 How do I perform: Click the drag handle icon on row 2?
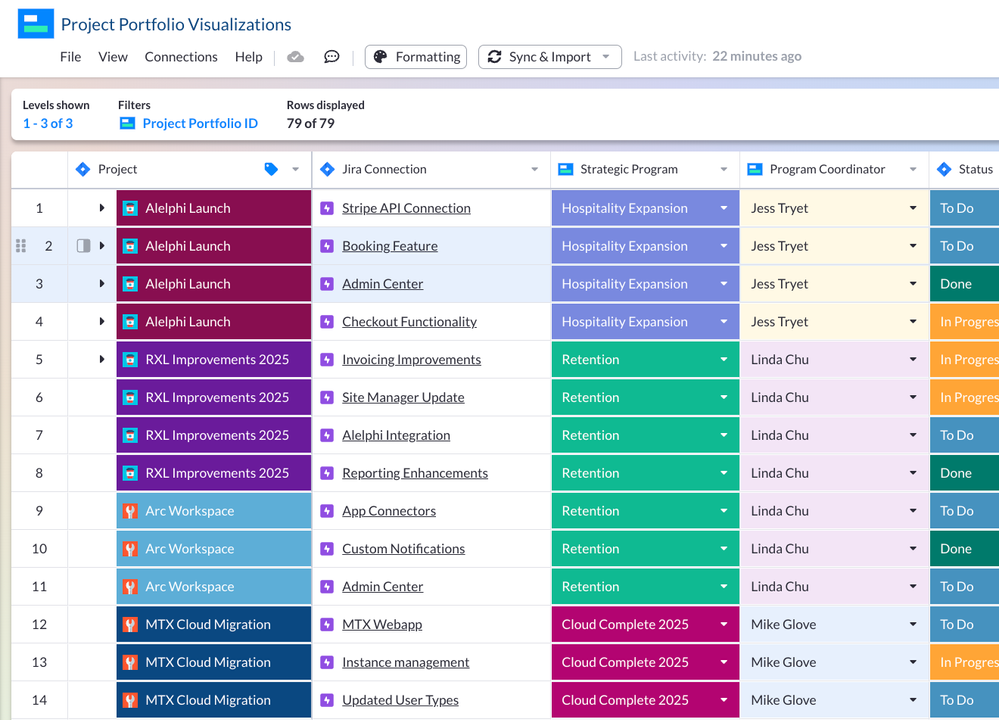coord(21,246)
